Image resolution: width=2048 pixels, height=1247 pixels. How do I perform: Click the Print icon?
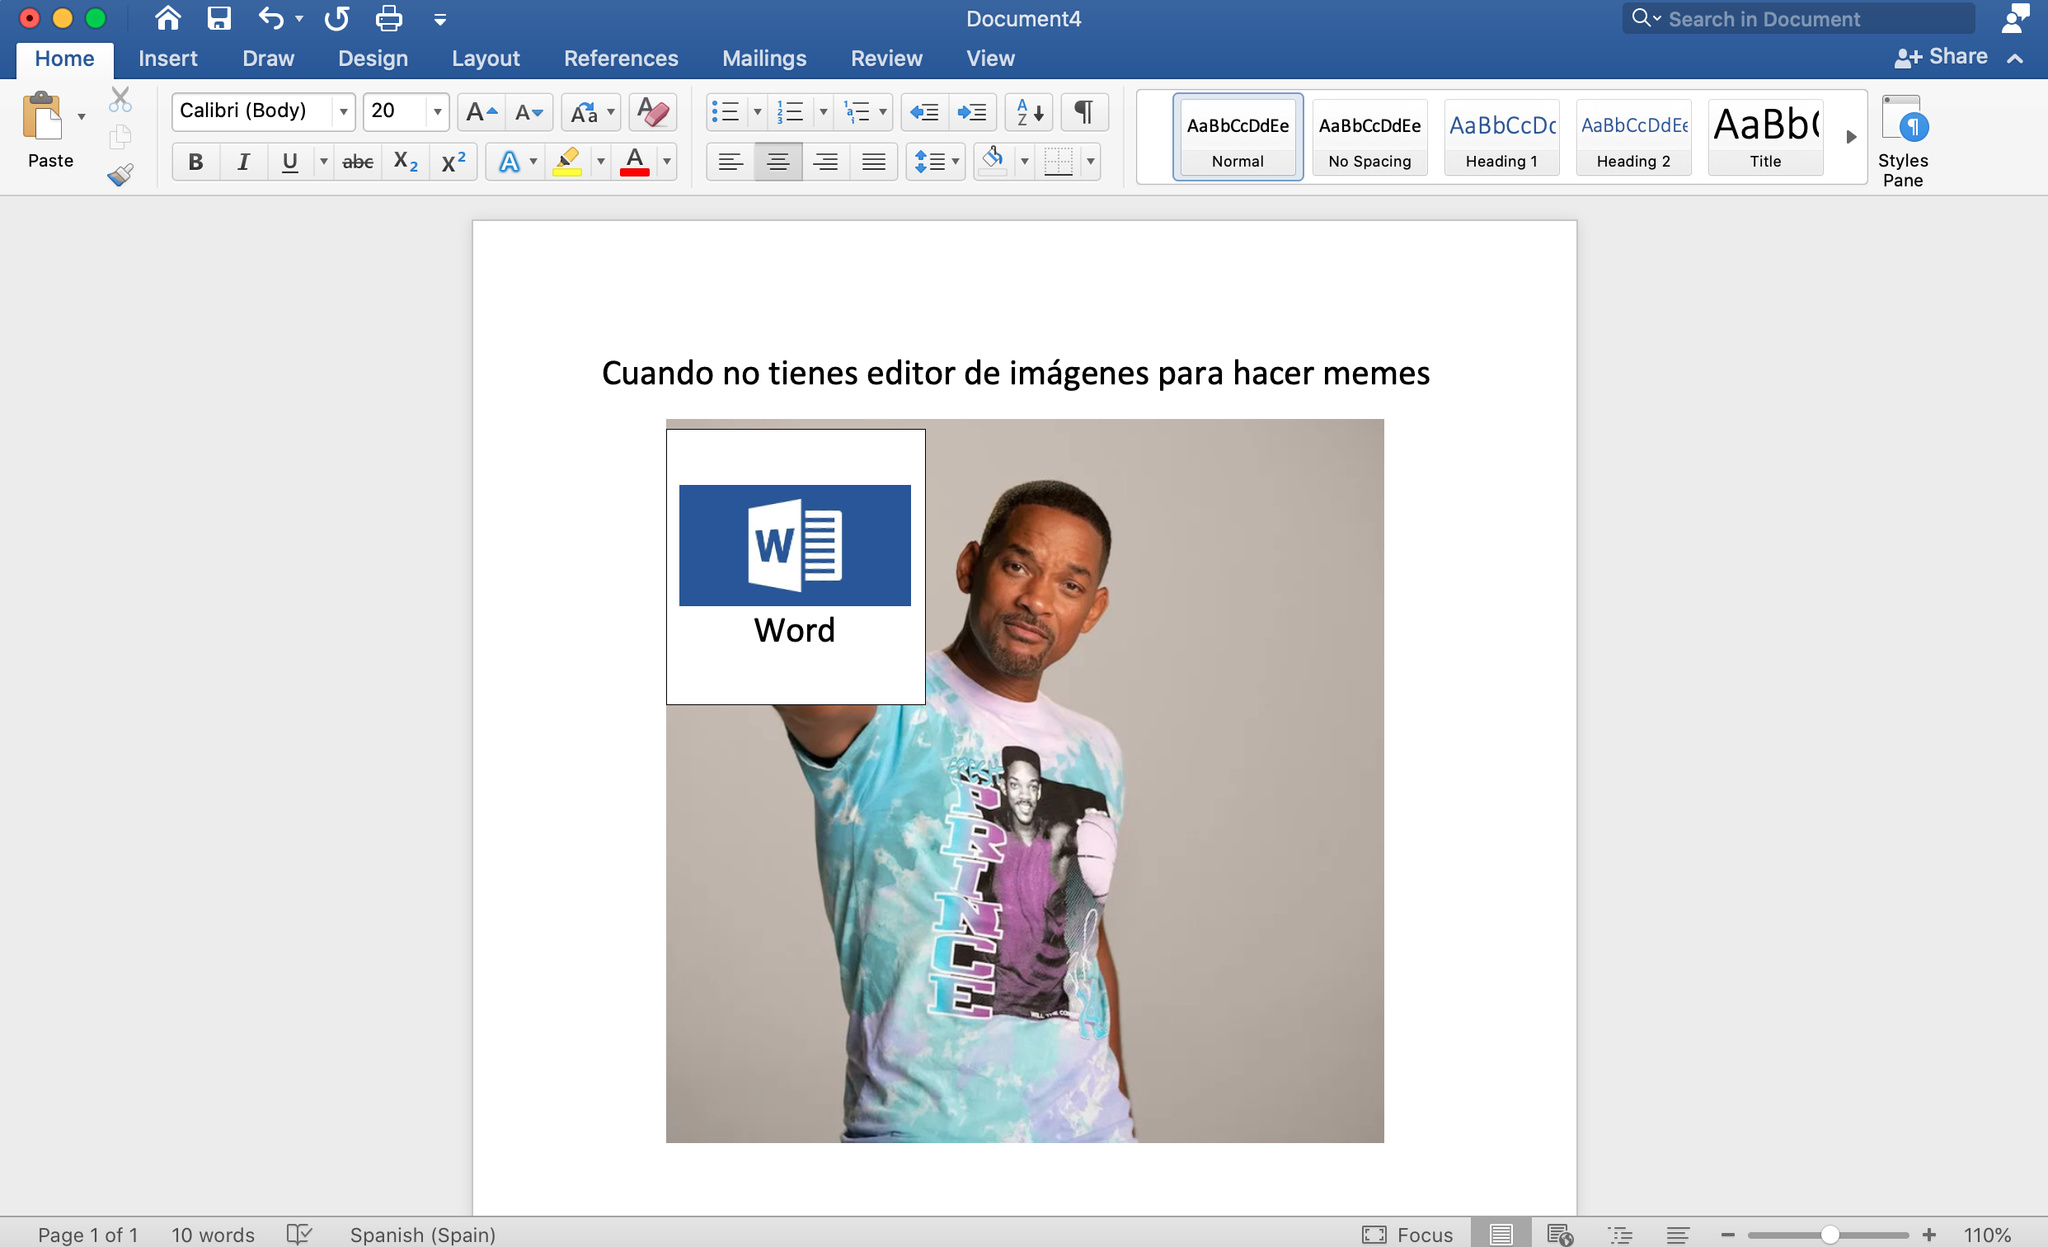tap(388, 18)
